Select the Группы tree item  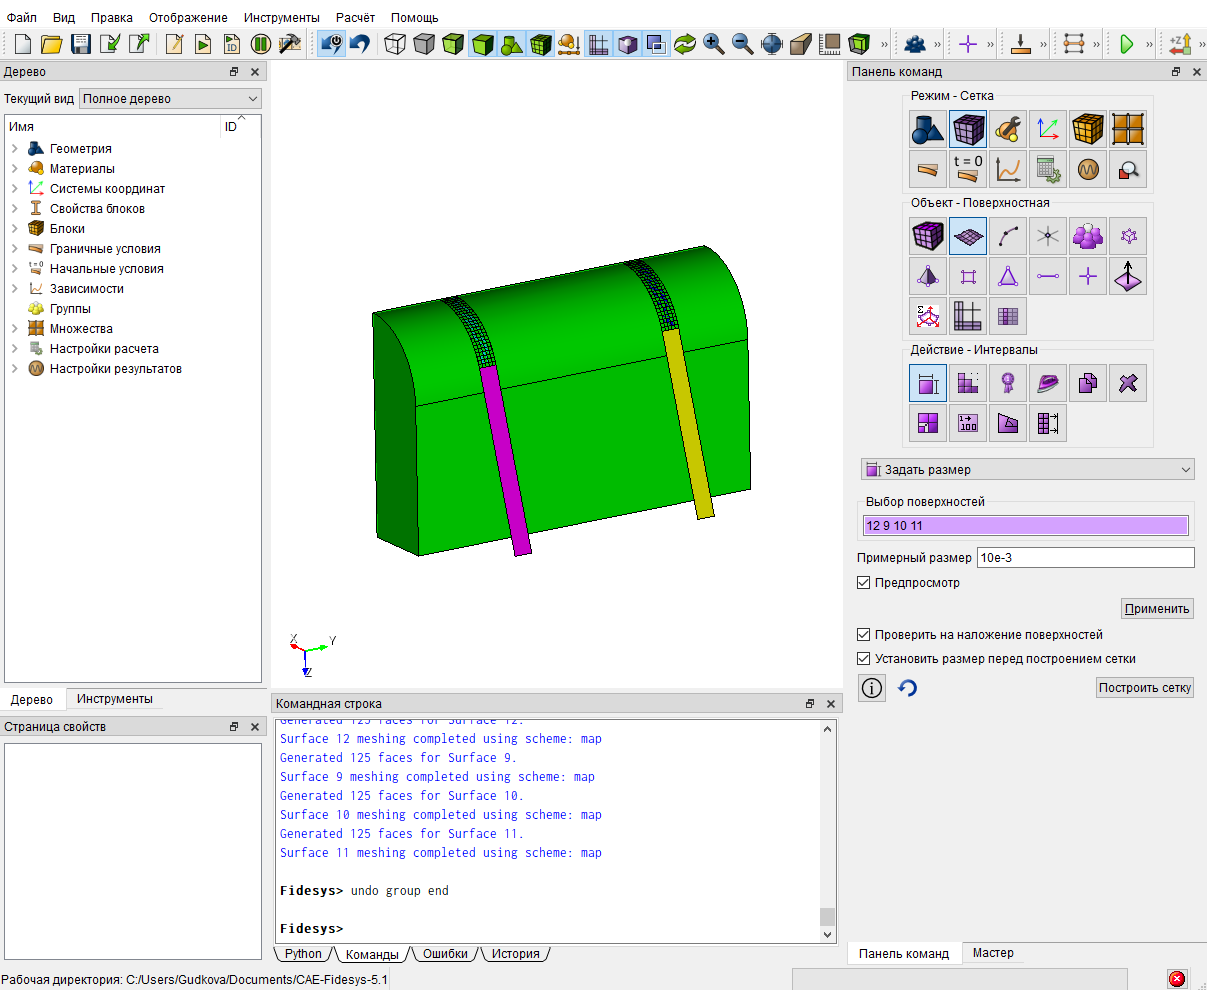click(x=70, y=309)
